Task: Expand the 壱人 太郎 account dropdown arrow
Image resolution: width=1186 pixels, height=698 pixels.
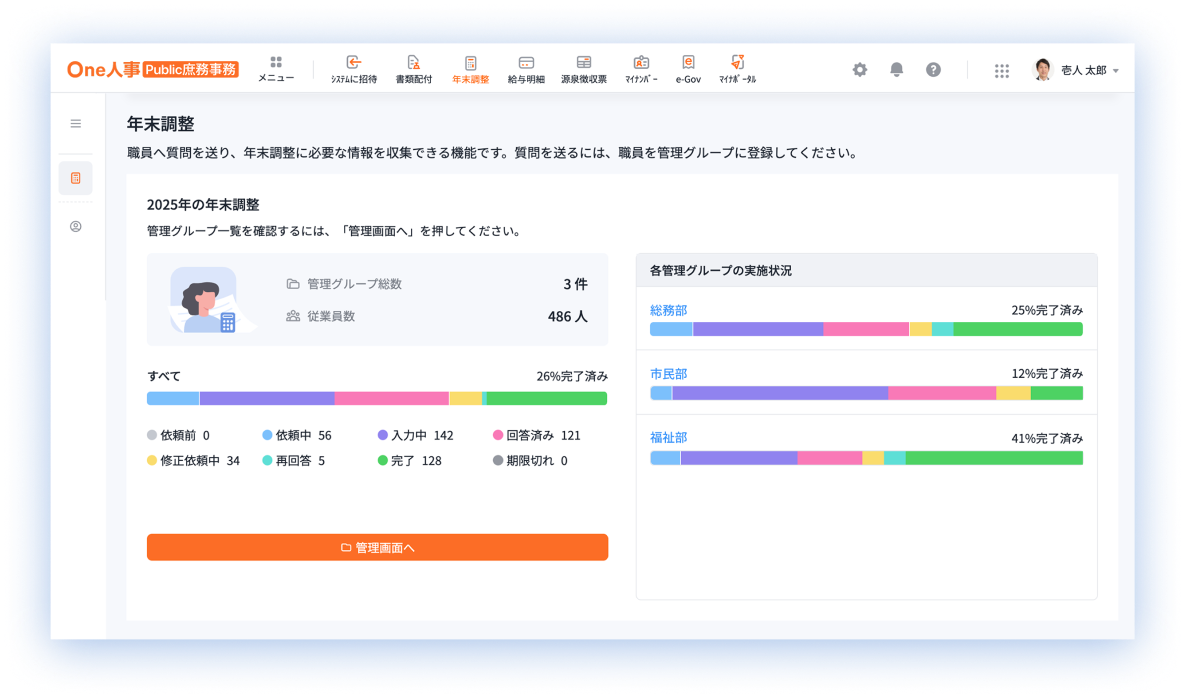Action: point(1116,70)
